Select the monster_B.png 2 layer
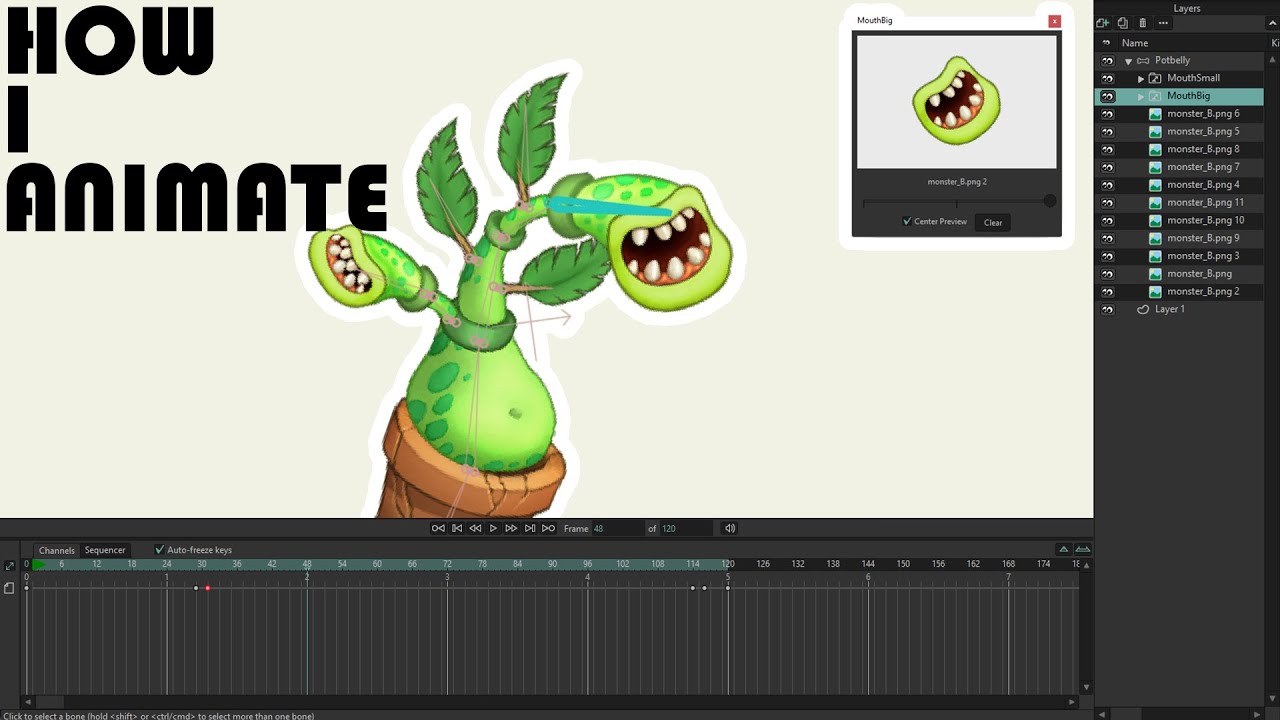 [x=1203, y=291]
